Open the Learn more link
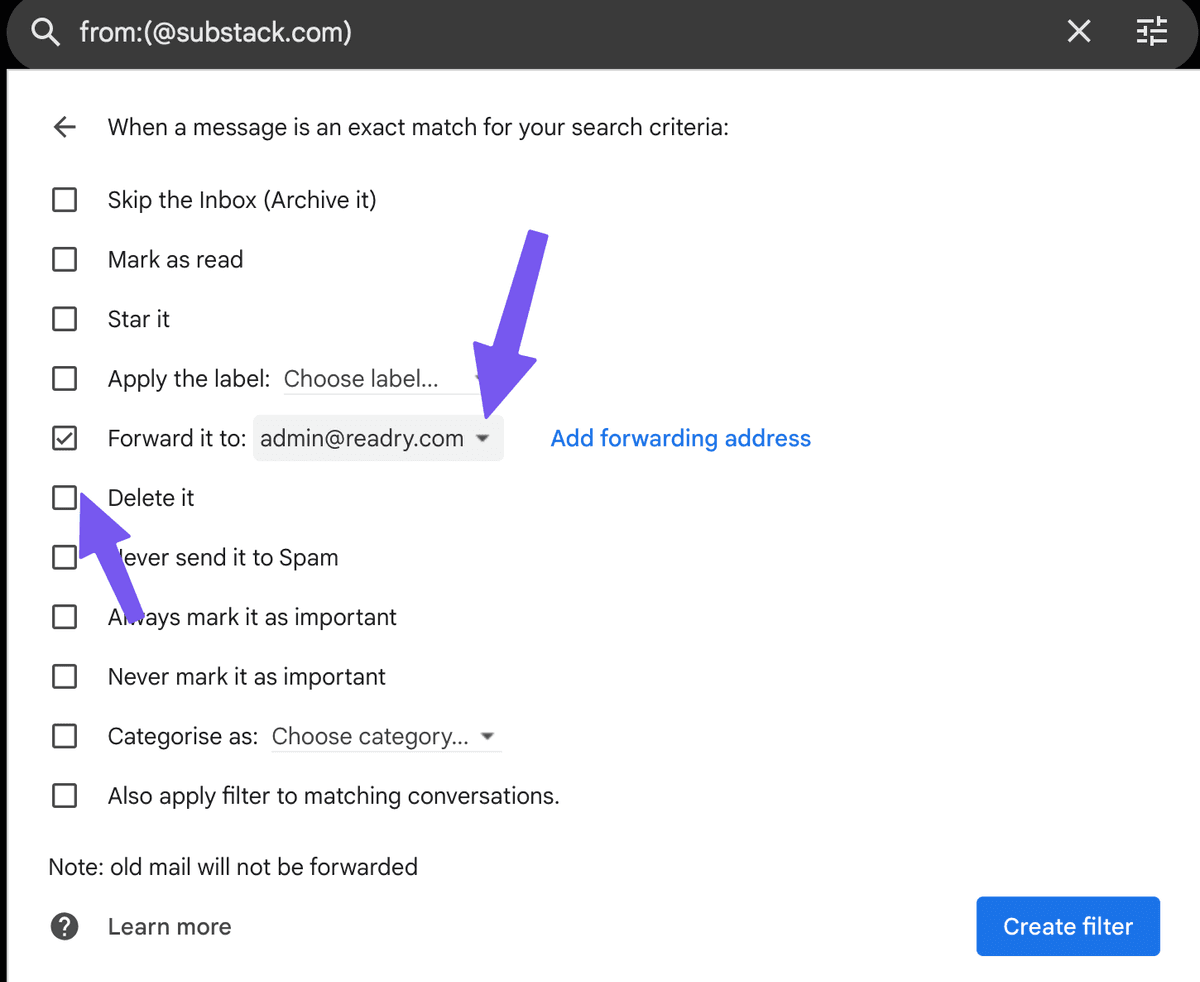Screen dimensions: 1200x982 click(169, 927)
